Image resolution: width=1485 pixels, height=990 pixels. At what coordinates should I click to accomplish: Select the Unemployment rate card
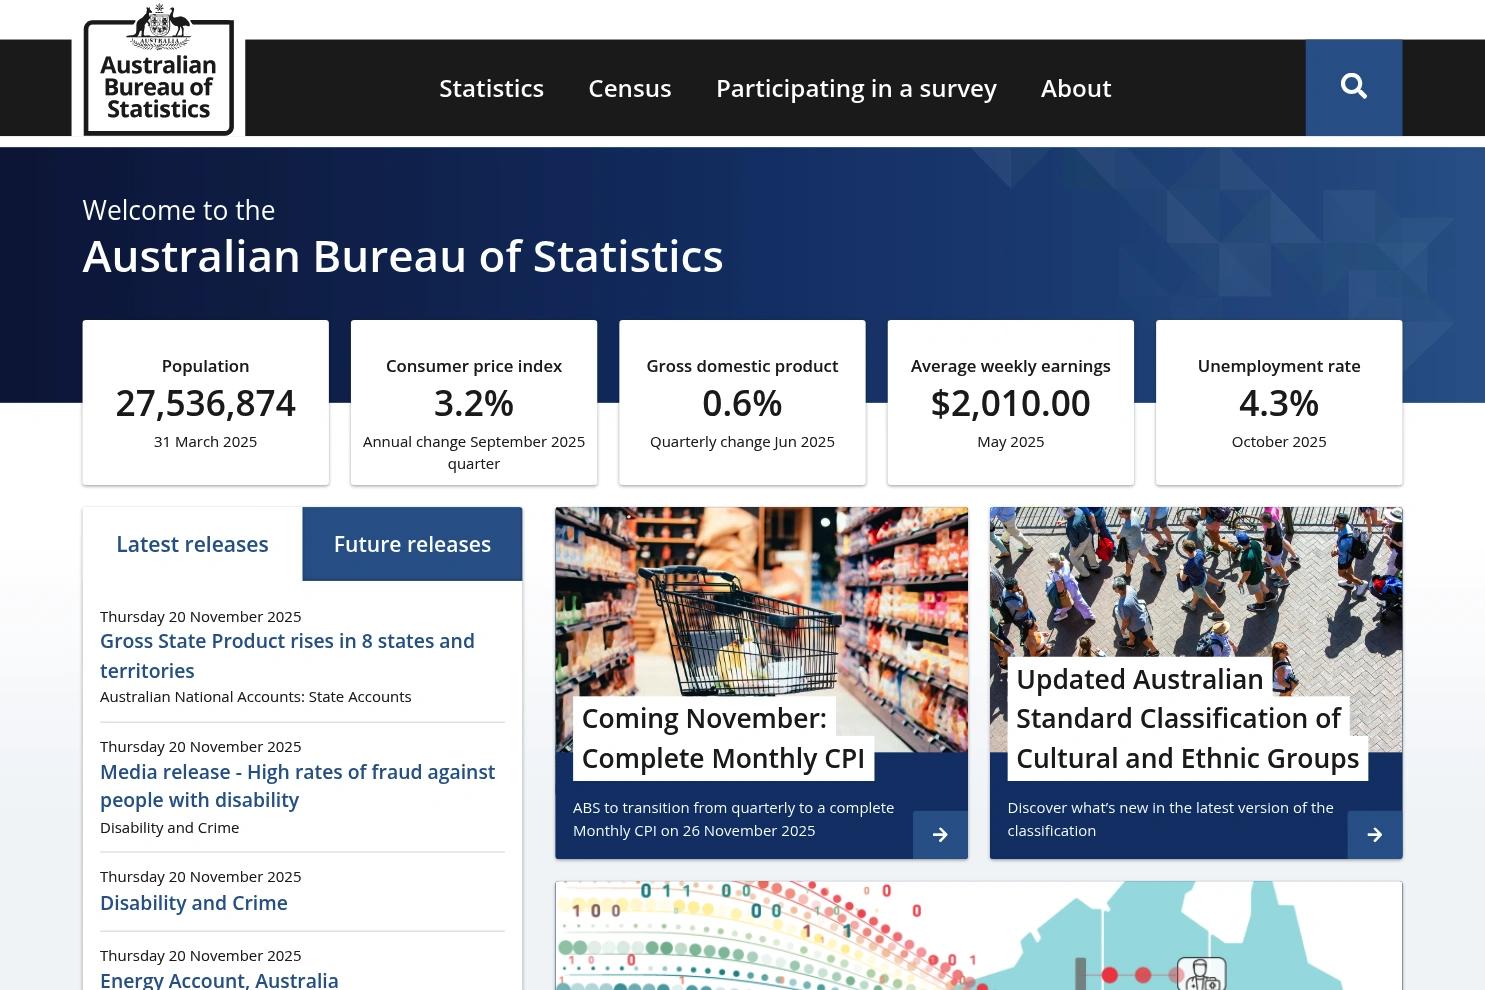tap(1279, 402)
